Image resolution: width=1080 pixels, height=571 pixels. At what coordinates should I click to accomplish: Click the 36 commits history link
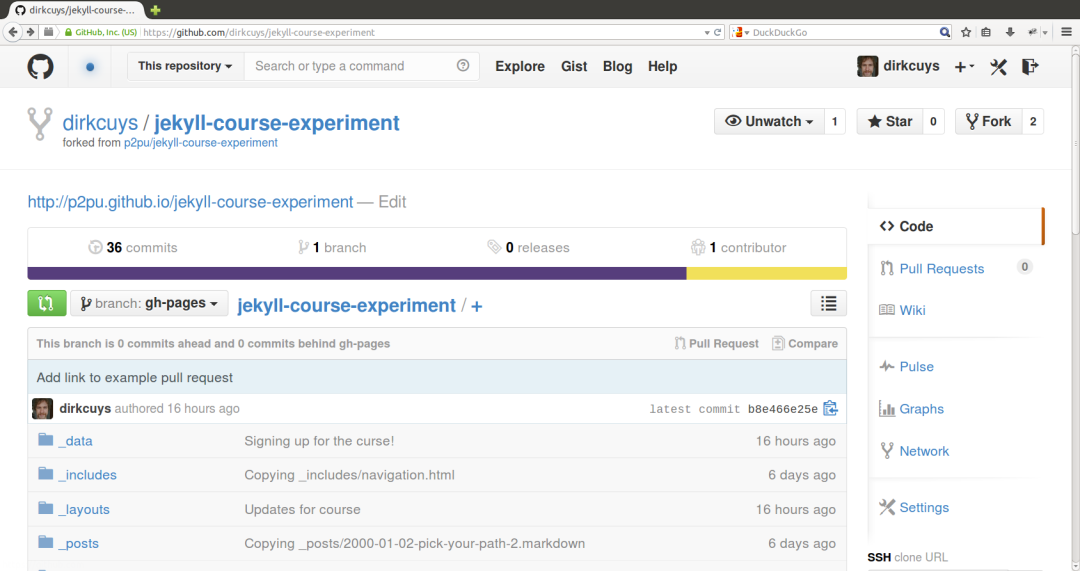(x=133, y=247)
